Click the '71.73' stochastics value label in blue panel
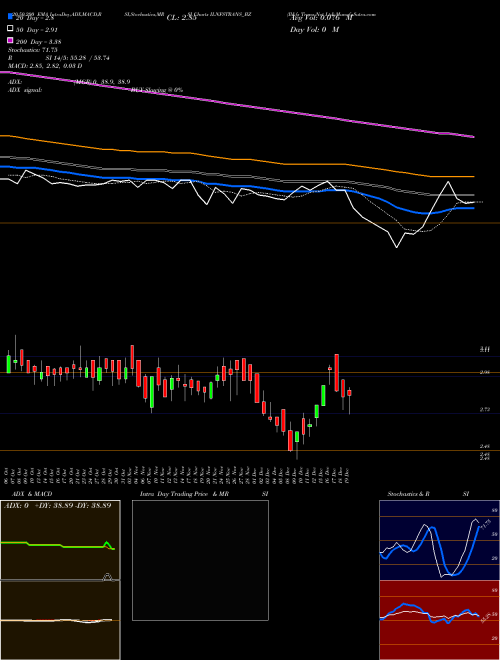 coord(486,524)
